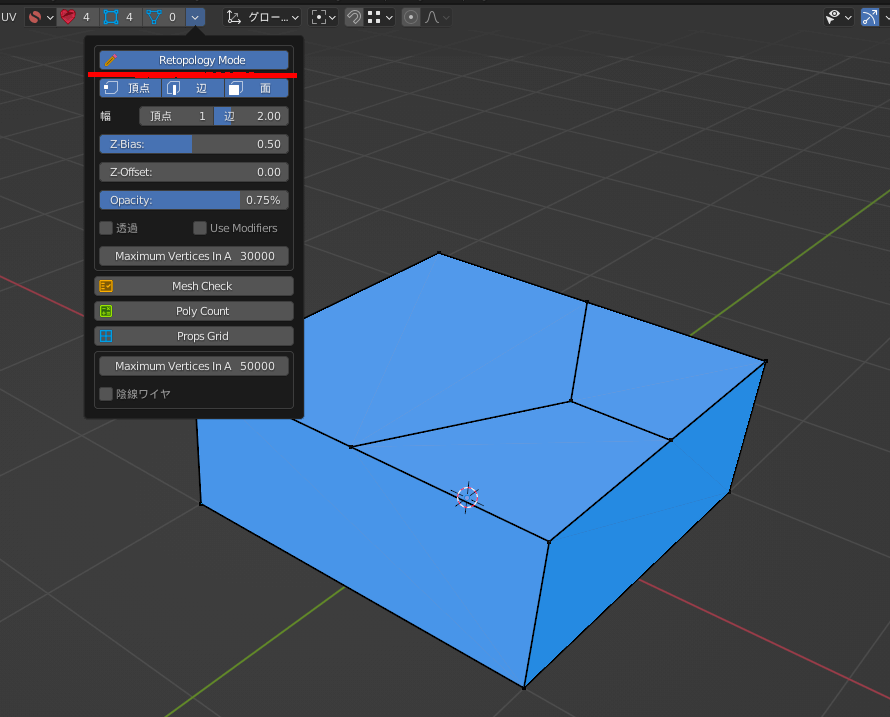Click the blue triangle counter showing 0

pyautogui.click(x=164, y=17)
